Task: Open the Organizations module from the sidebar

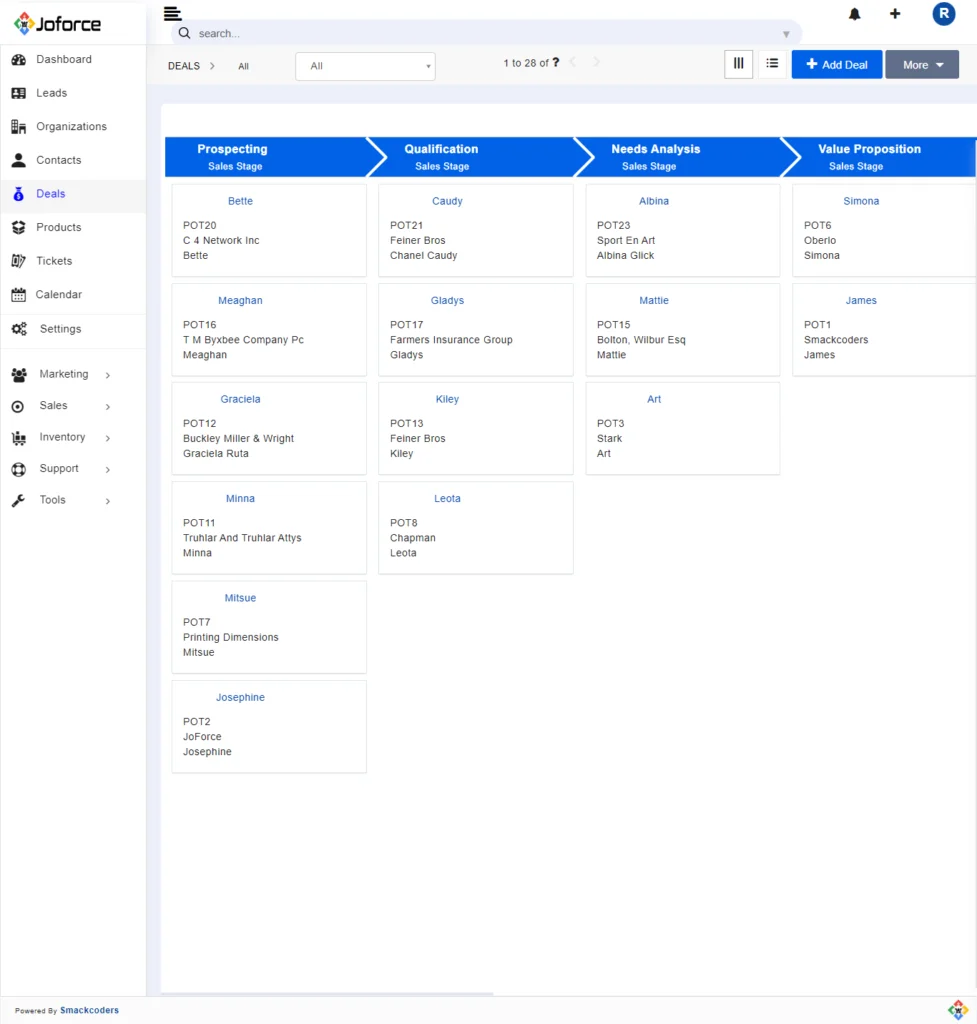Action: click(x=19, y=126)
